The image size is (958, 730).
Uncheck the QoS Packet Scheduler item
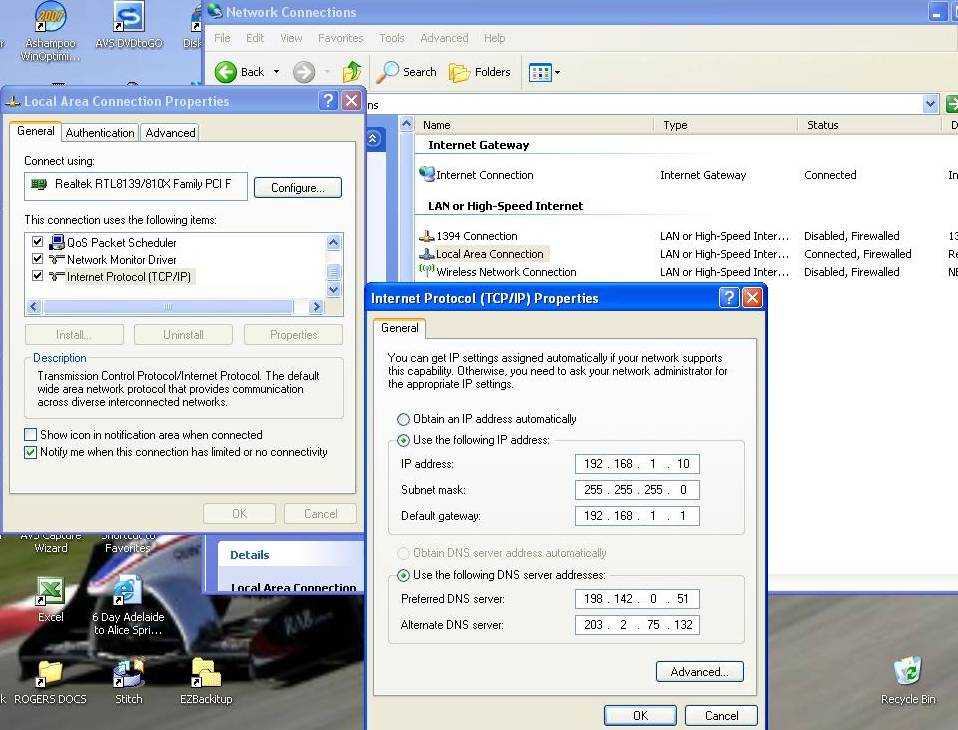(x=38, y=242)
